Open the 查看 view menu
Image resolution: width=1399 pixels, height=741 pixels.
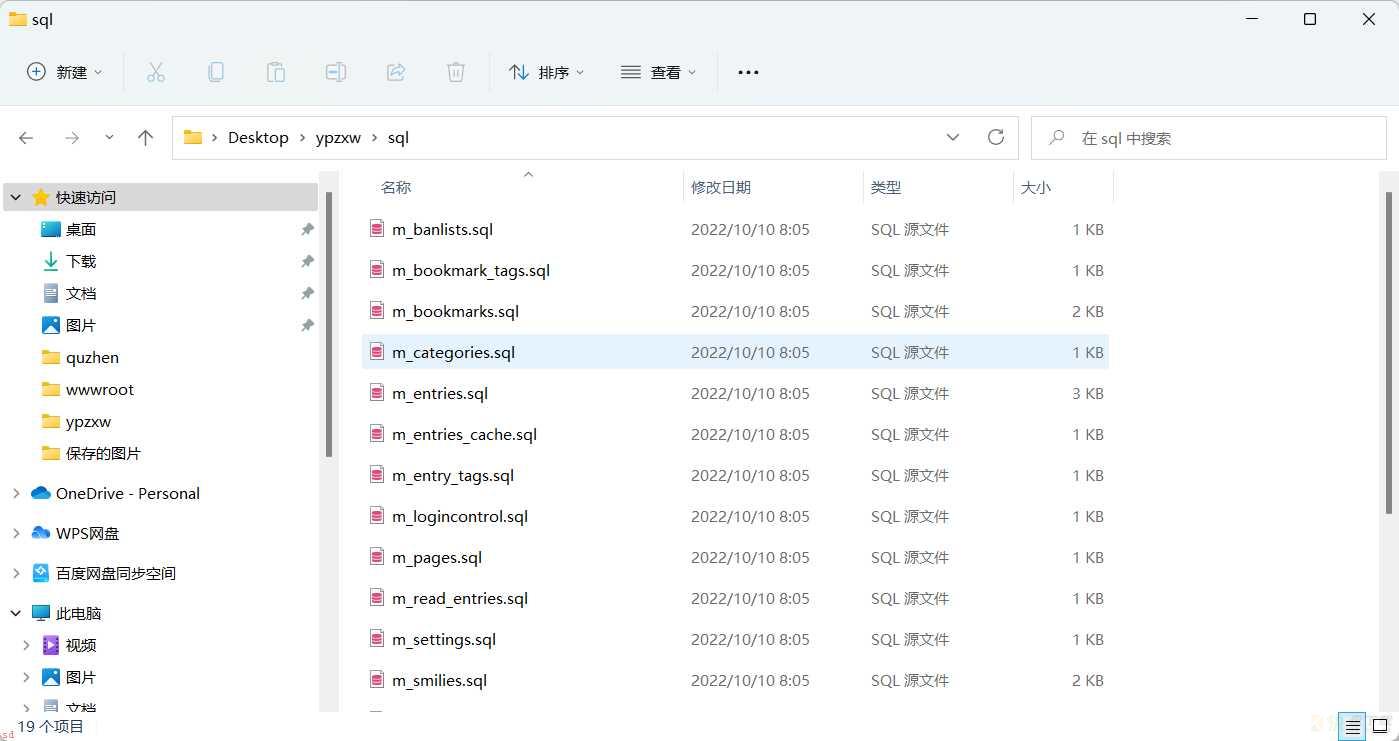click(x=658, y=72)
